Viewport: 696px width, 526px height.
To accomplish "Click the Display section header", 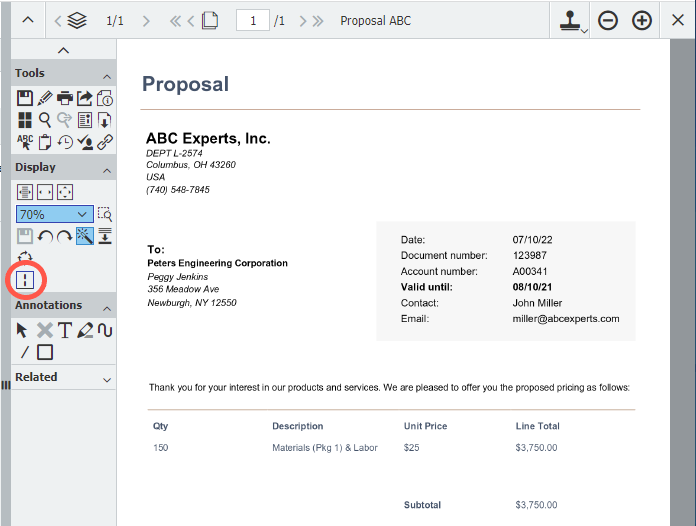I will tap(36, 167).
